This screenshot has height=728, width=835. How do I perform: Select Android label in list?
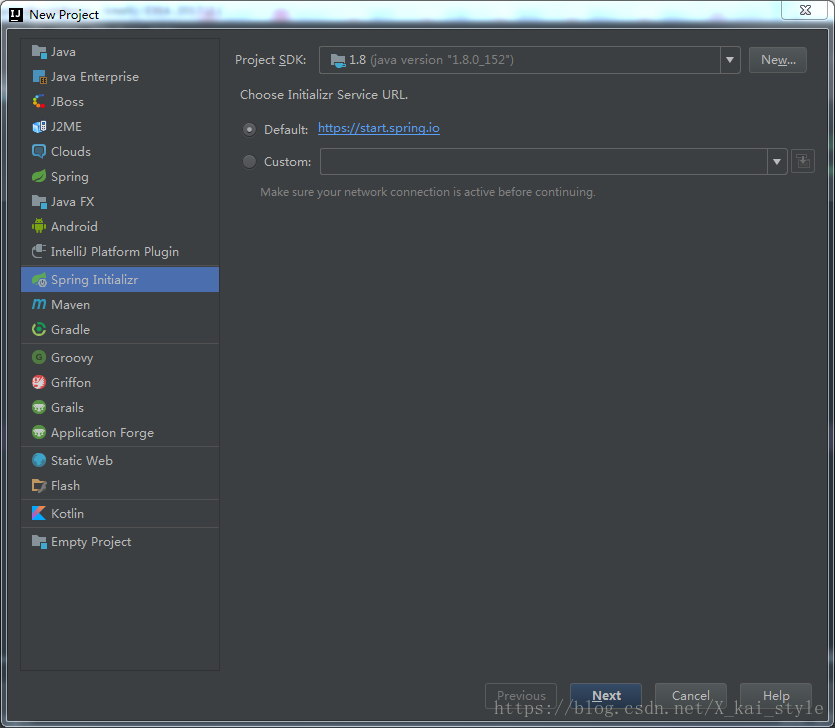coord(74,226)
